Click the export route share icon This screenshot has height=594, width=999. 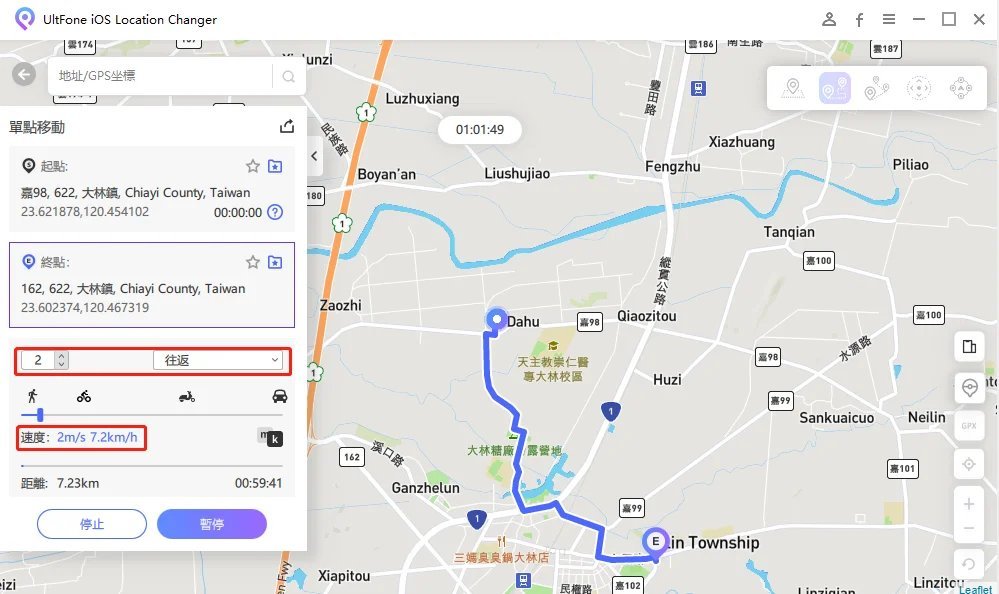[x=287, y=126]
